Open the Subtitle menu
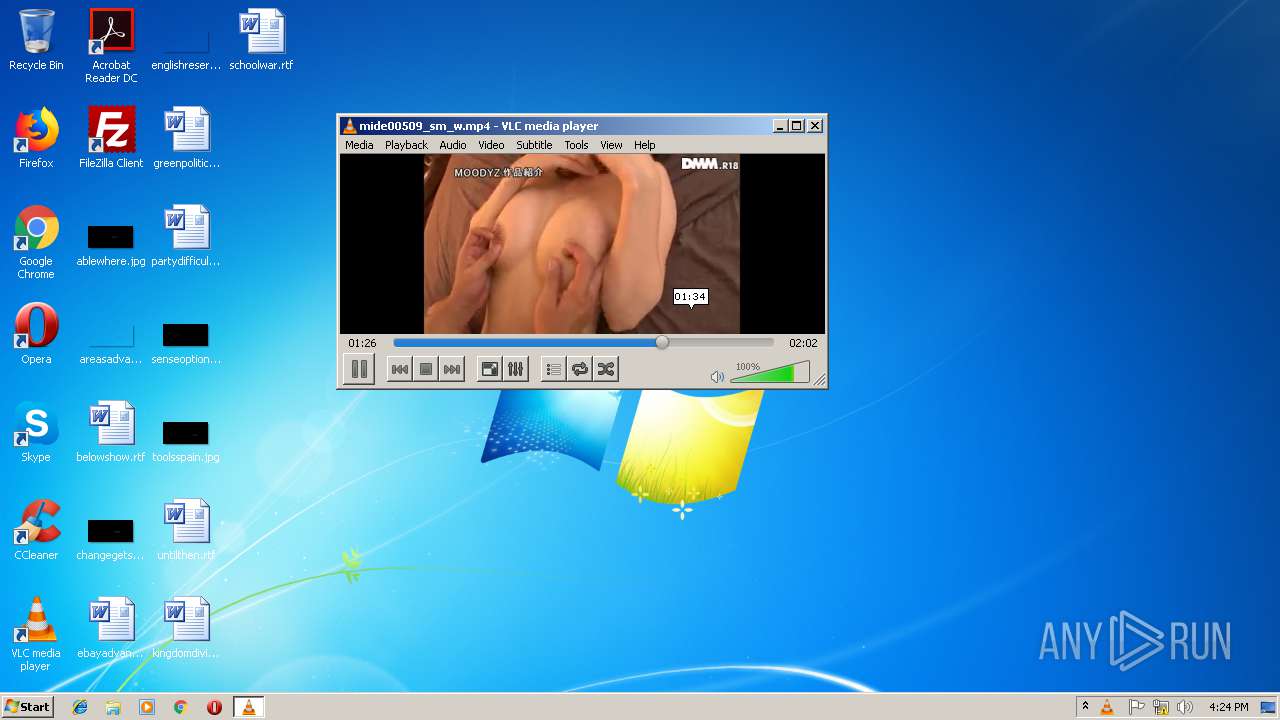Screen dimensions: 1280x720 pos(534,145)
